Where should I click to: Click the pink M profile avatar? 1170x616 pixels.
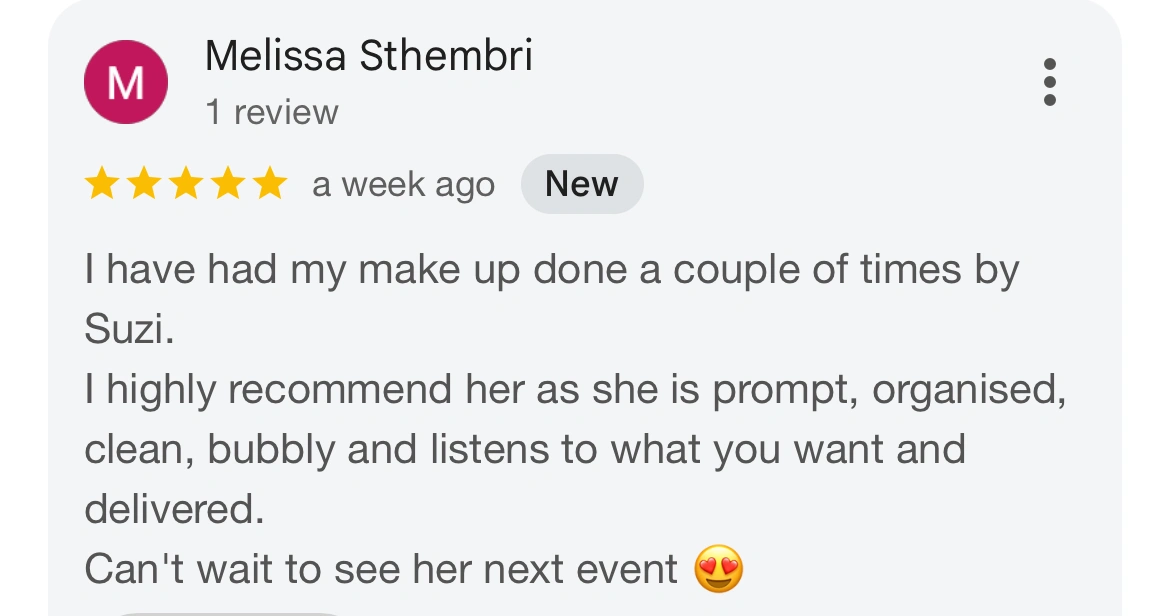125,82
